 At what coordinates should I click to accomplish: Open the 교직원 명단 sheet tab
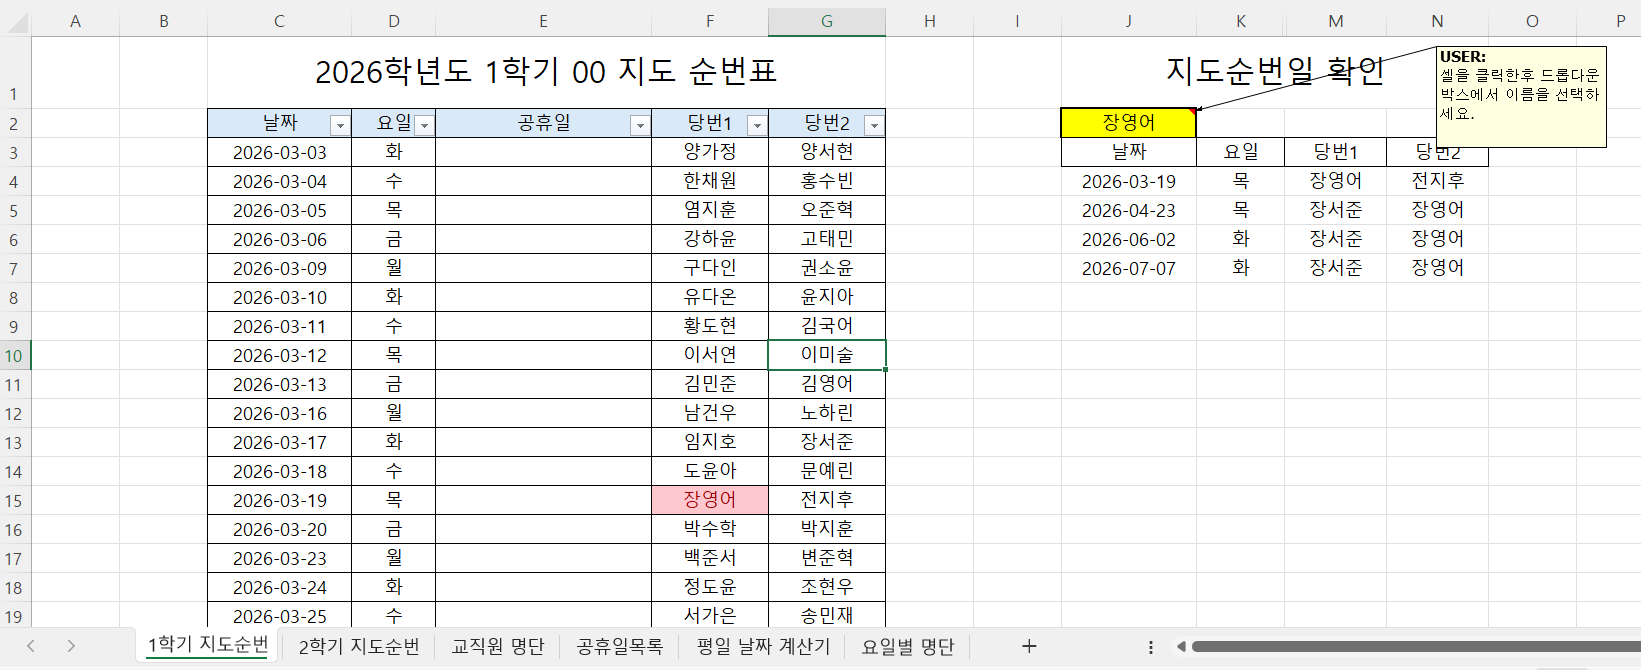pyautogui.click(x=498, y=647)
